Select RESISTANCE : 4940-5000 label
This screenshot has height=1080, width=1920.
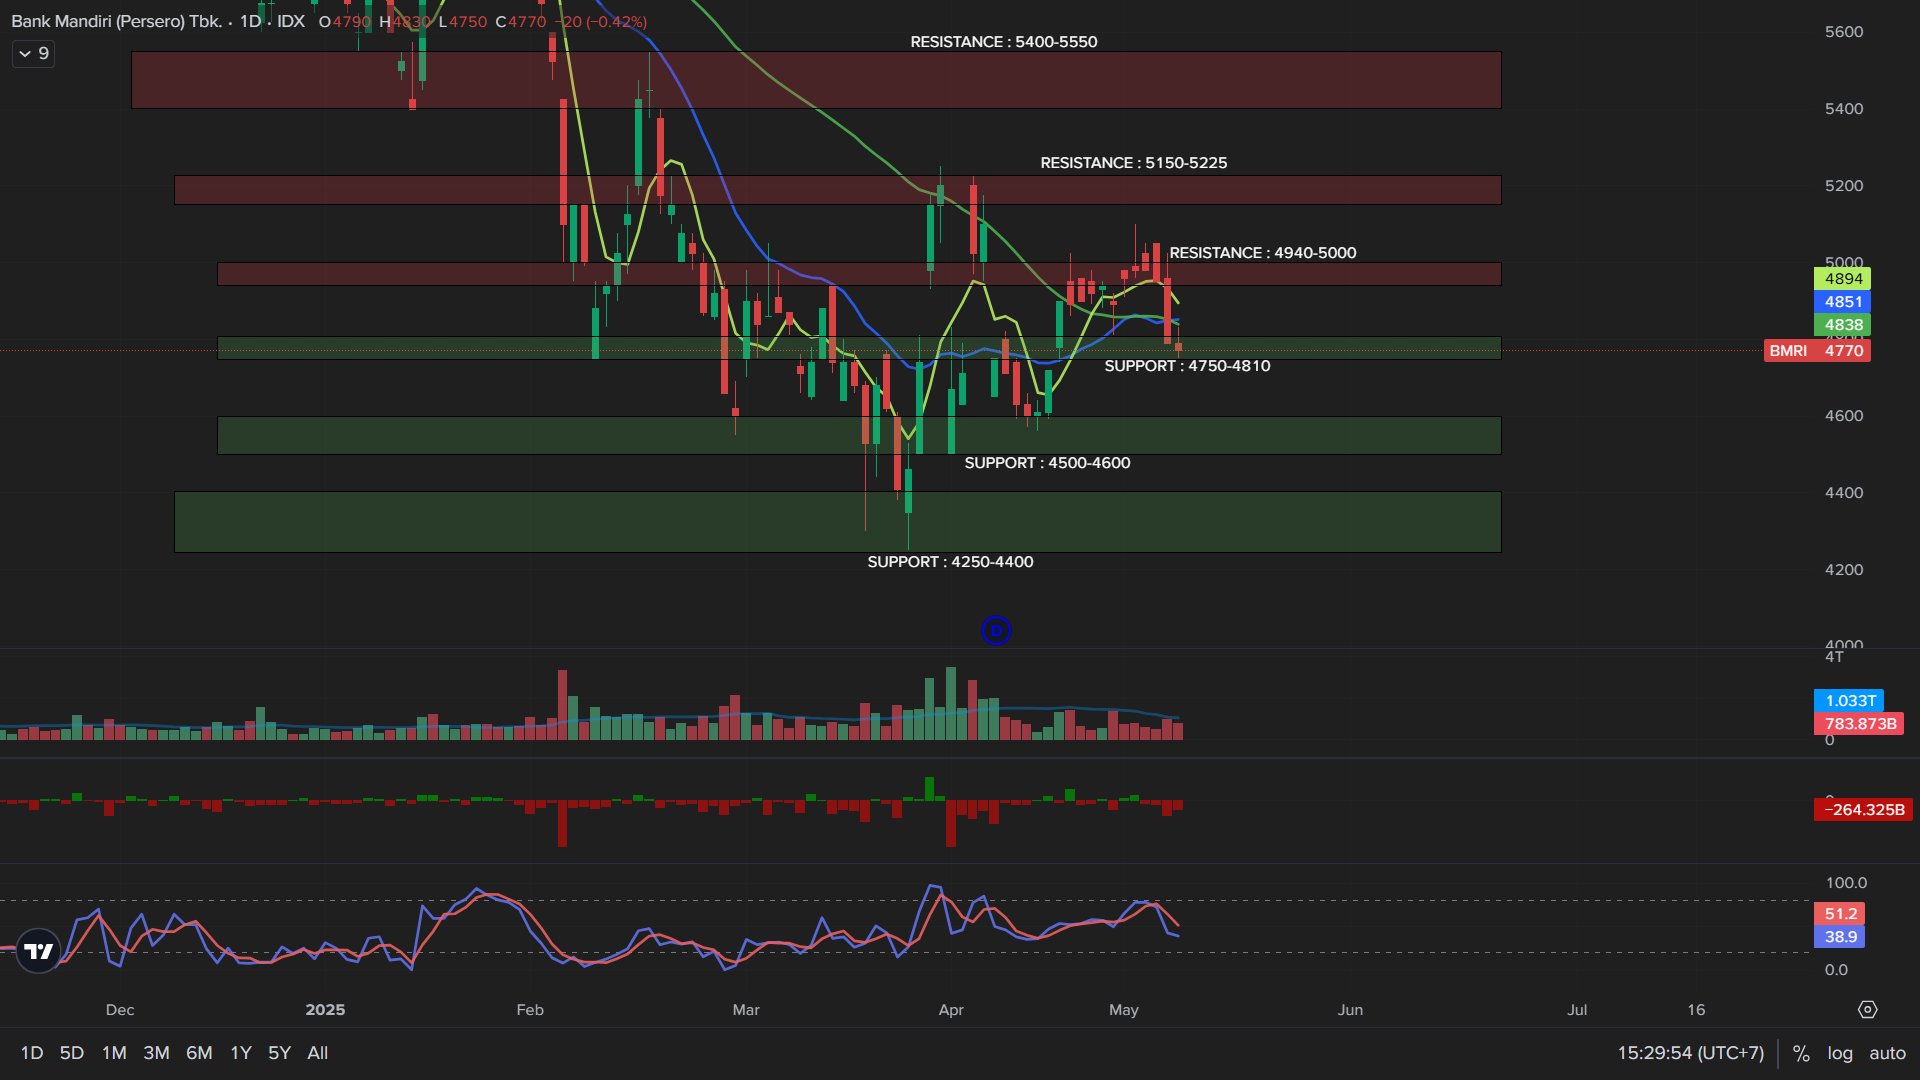(1262, 253)
